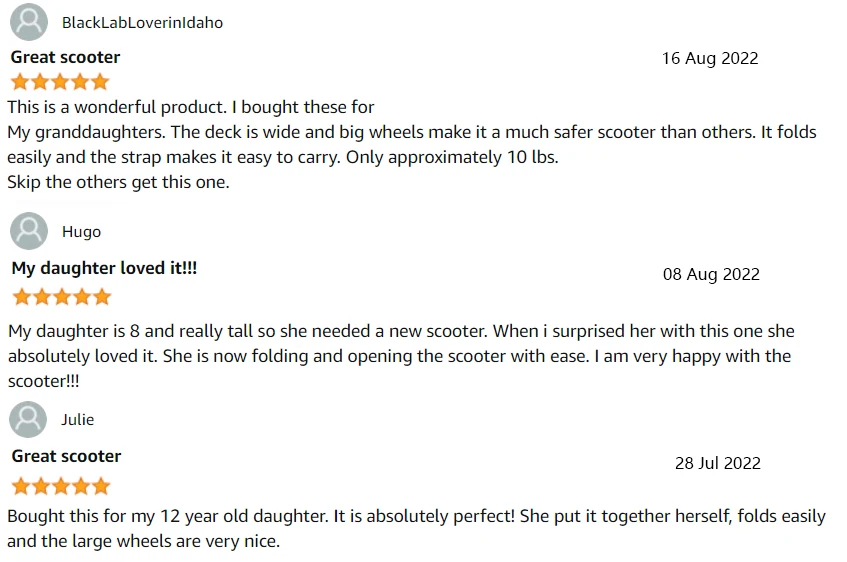Click the review text about the 8-year-old daughter
Image resolution: width=847 pixels, height=562 pixels.
(400, 356)
